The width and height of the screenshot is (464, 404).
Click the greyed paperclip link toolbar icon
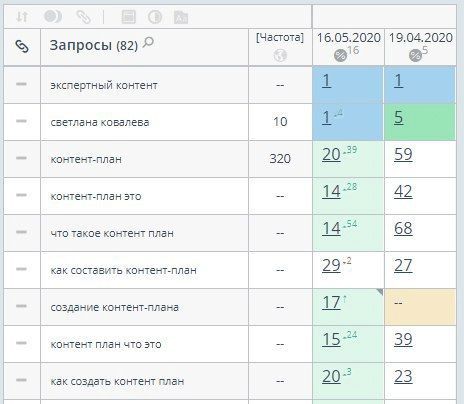point(83,17)
